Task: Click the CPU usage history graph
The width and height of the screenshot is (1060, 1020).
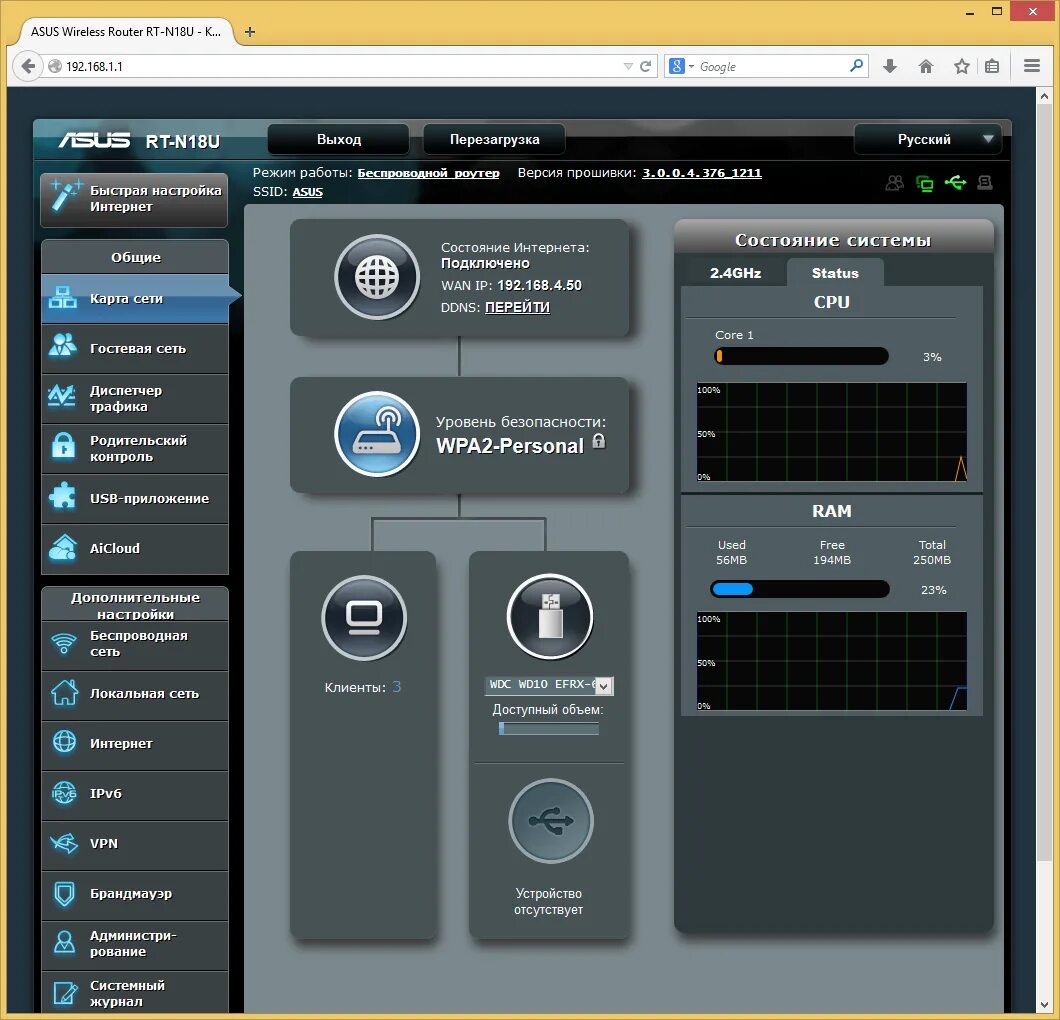Action: [x=832, y=432]
